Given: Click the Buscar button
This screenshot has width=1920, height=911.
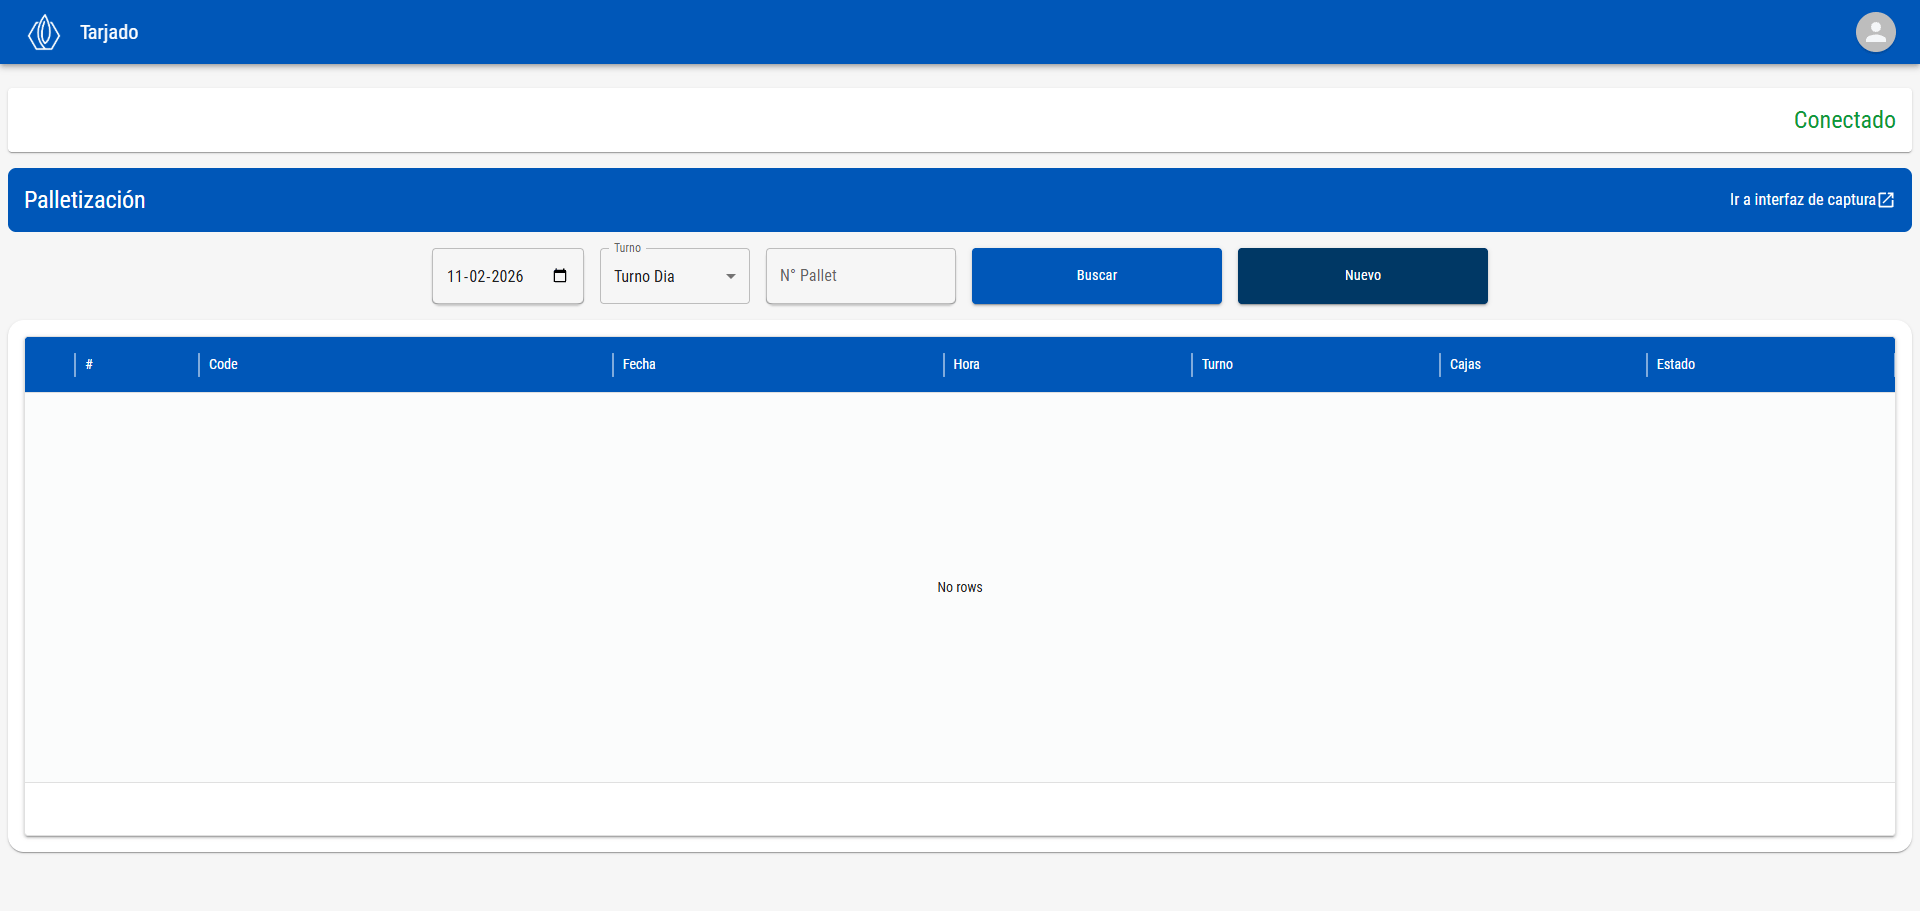Looking at the screenshot, I should [1097, 276].
